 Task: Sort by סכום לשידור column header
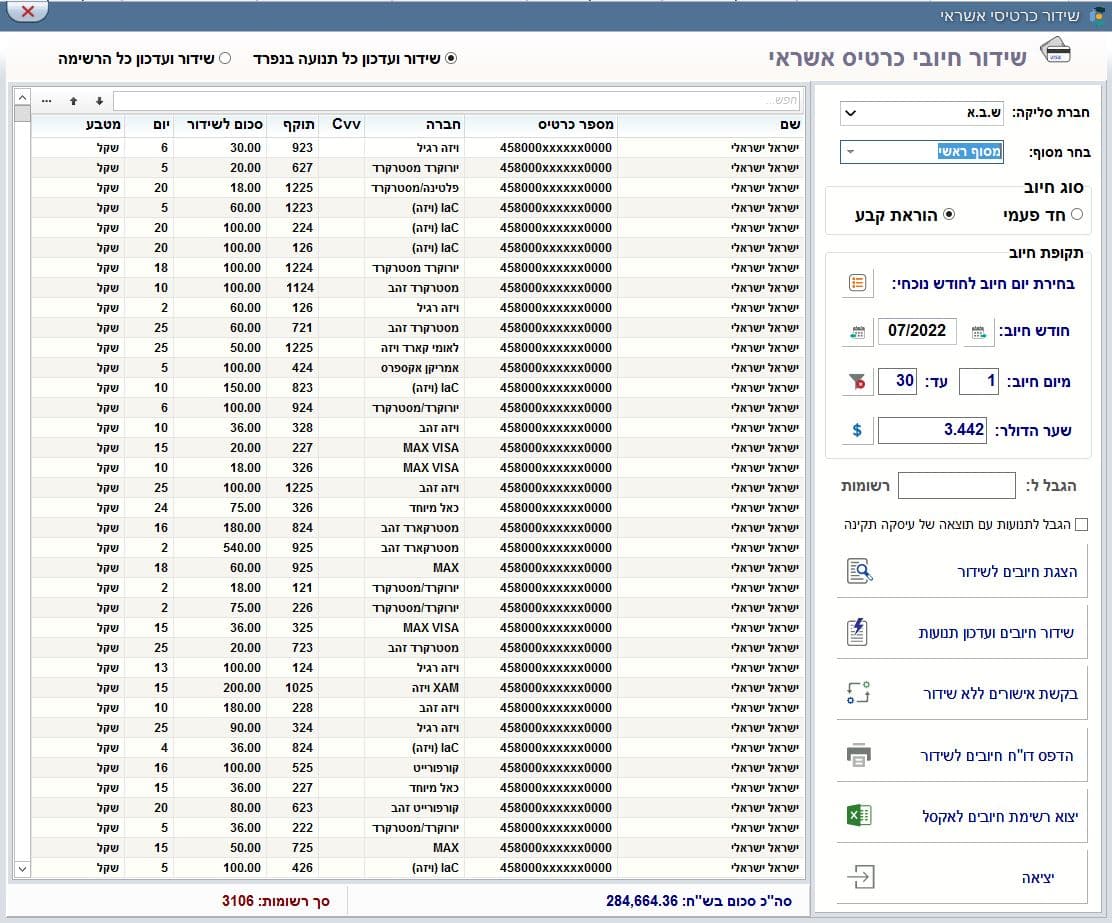(224, 125)
